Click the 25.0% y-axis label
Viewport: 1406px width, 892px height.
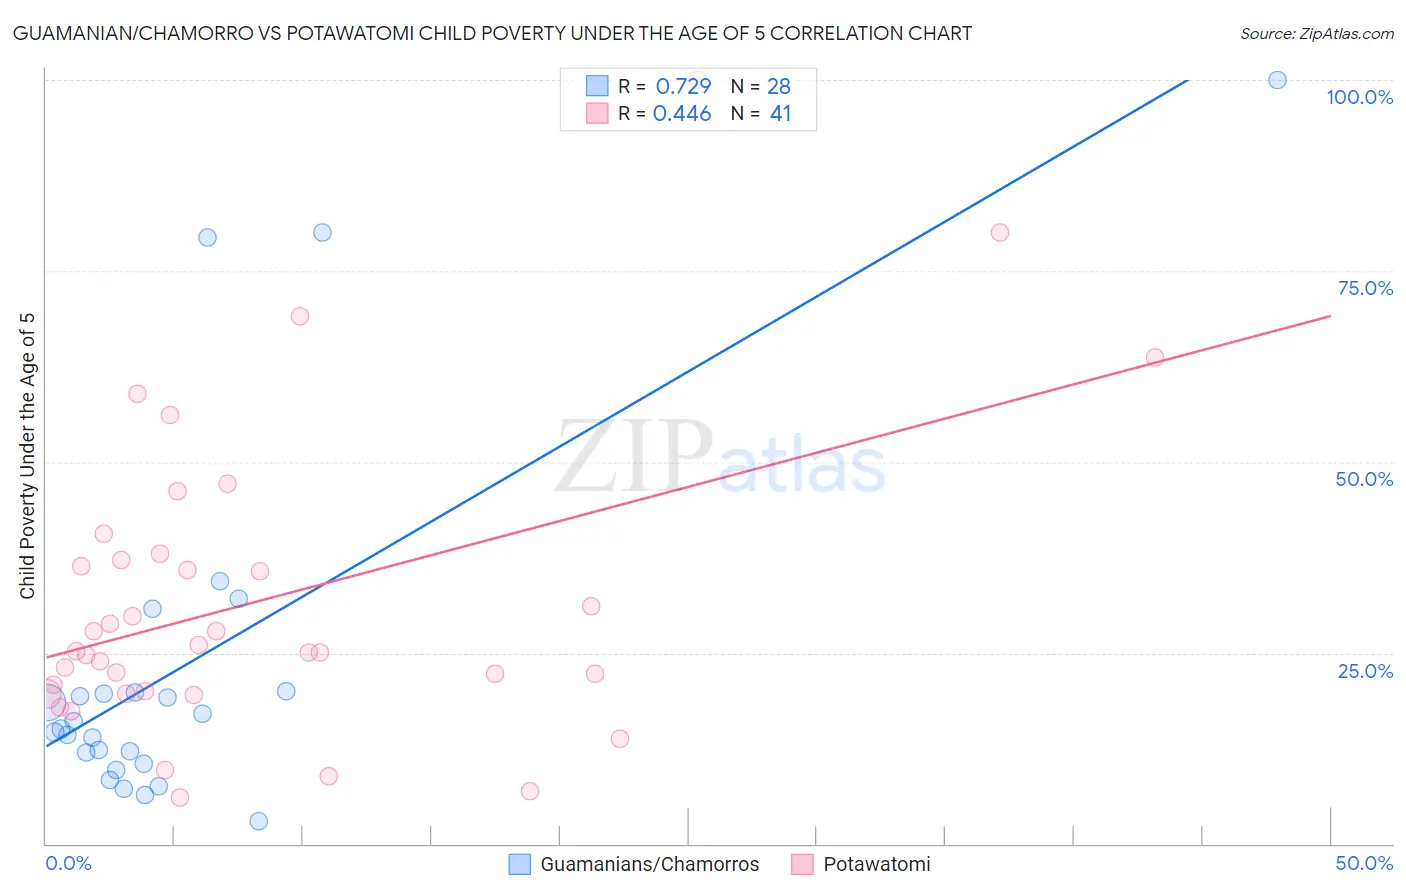(x=1365, y=671)
